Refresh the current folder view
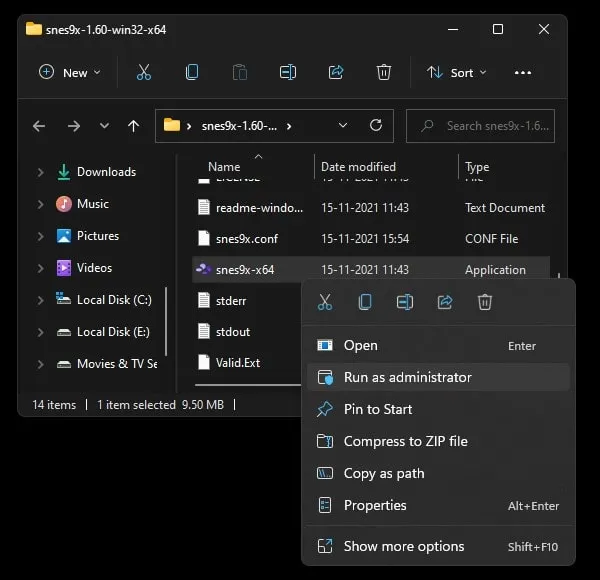 [x=376, y=125]
